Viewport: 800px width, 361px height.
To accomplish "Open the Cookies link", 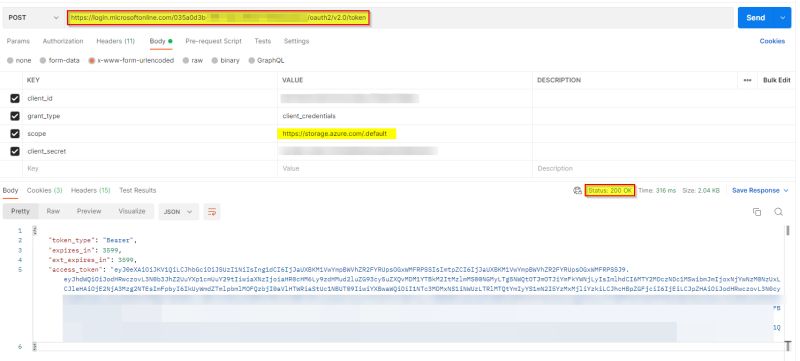I will pos(772,41).
